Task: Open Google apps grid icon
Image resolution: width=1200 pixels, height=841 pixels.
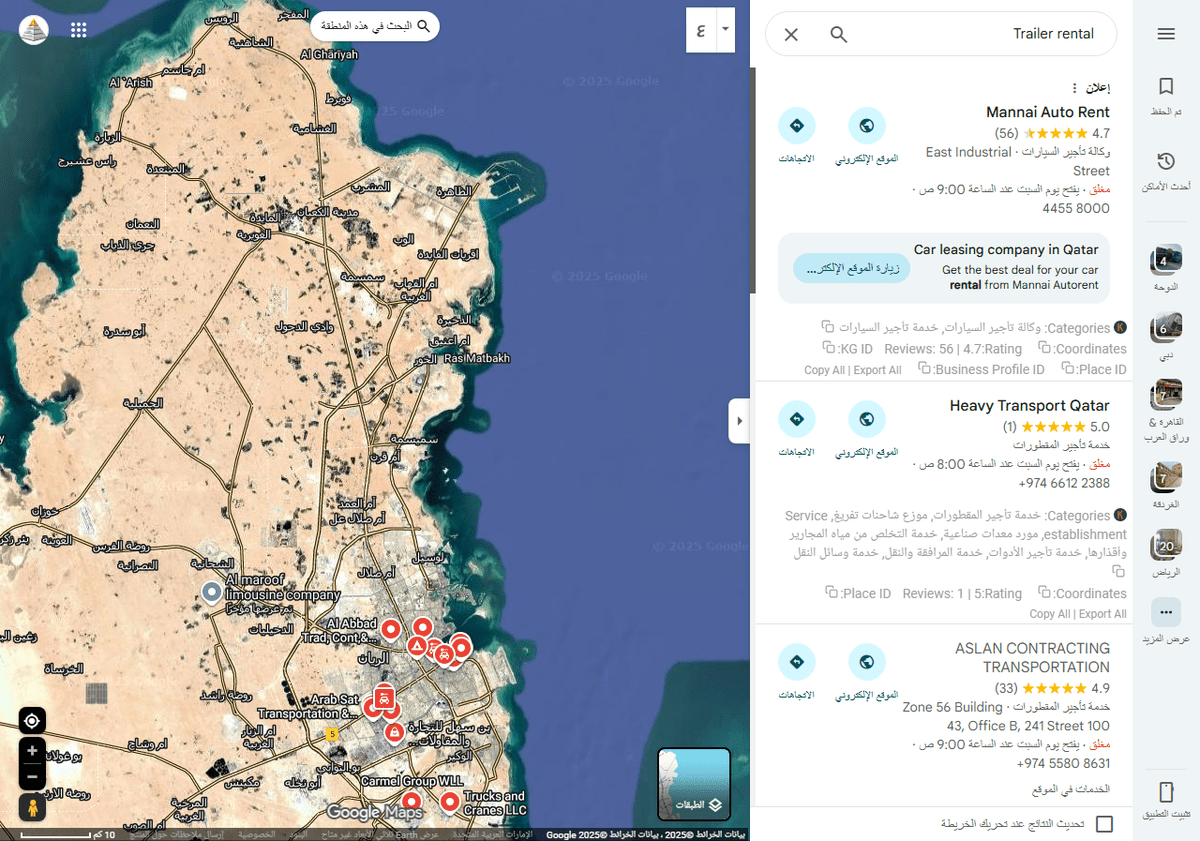Action: (79, 29)
